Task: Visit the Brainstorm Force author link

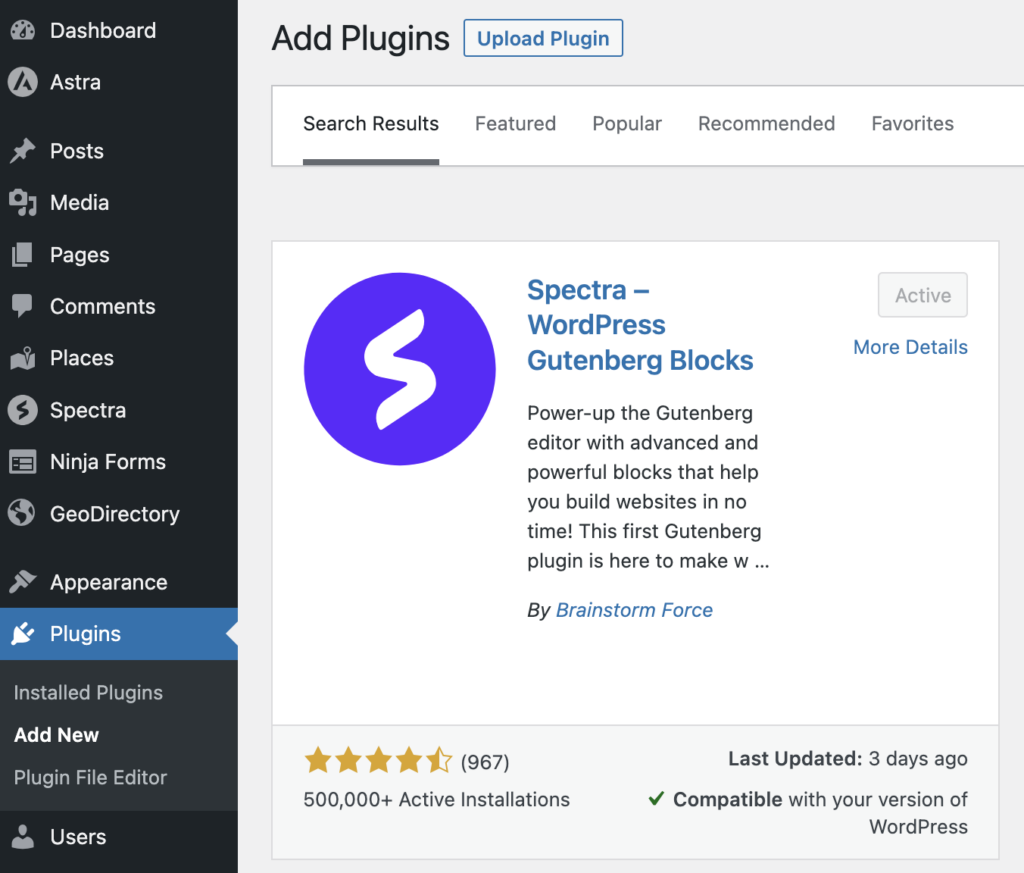Action: tap(634, 610)
